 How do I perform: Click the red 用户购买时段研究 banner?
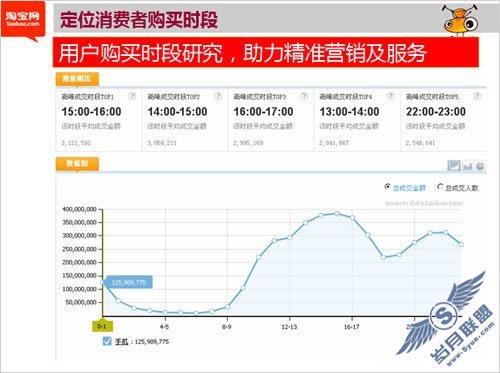pos(266,53)
